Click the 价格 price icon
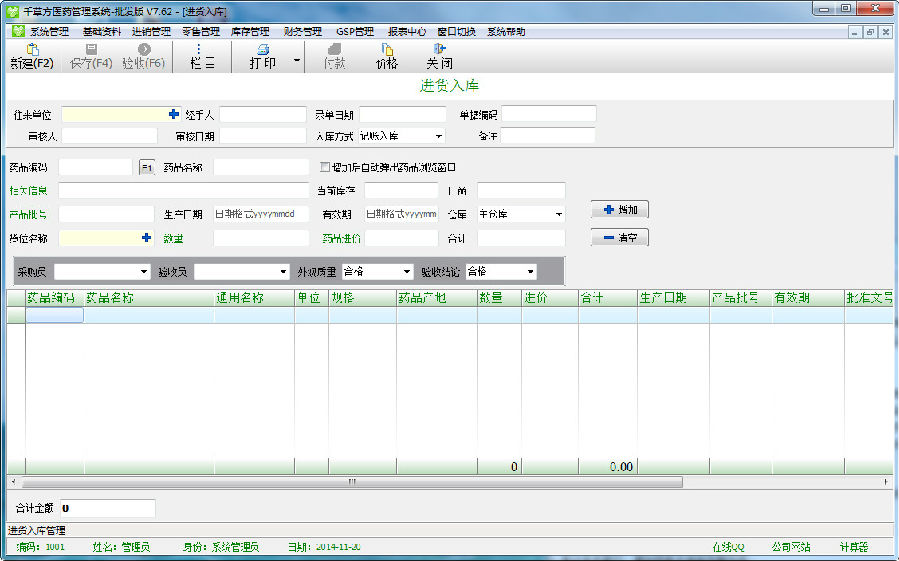Viewport: 899px width, 561px height. coord(387,49)
